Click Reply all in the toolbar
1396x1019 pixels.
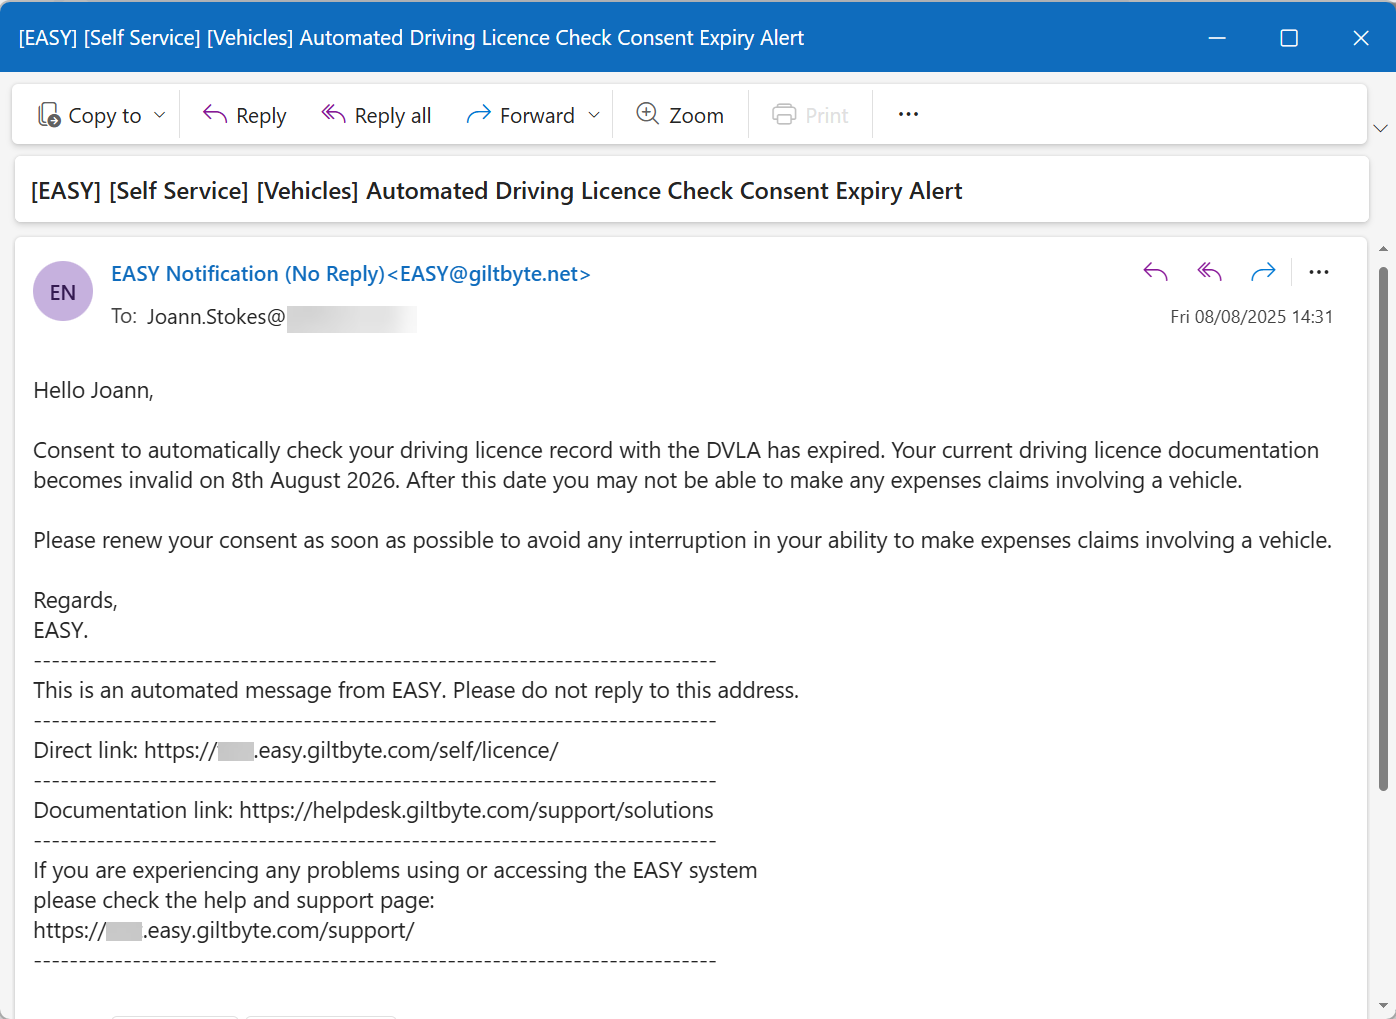pyautogui.click(x=376, y=115)
